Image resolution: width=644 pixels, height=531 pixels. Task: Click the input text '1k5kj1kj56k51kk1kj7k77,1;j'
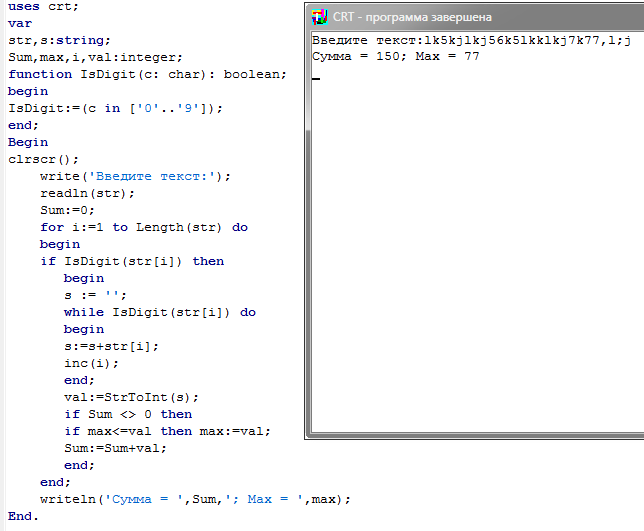(x=527, y=41)
